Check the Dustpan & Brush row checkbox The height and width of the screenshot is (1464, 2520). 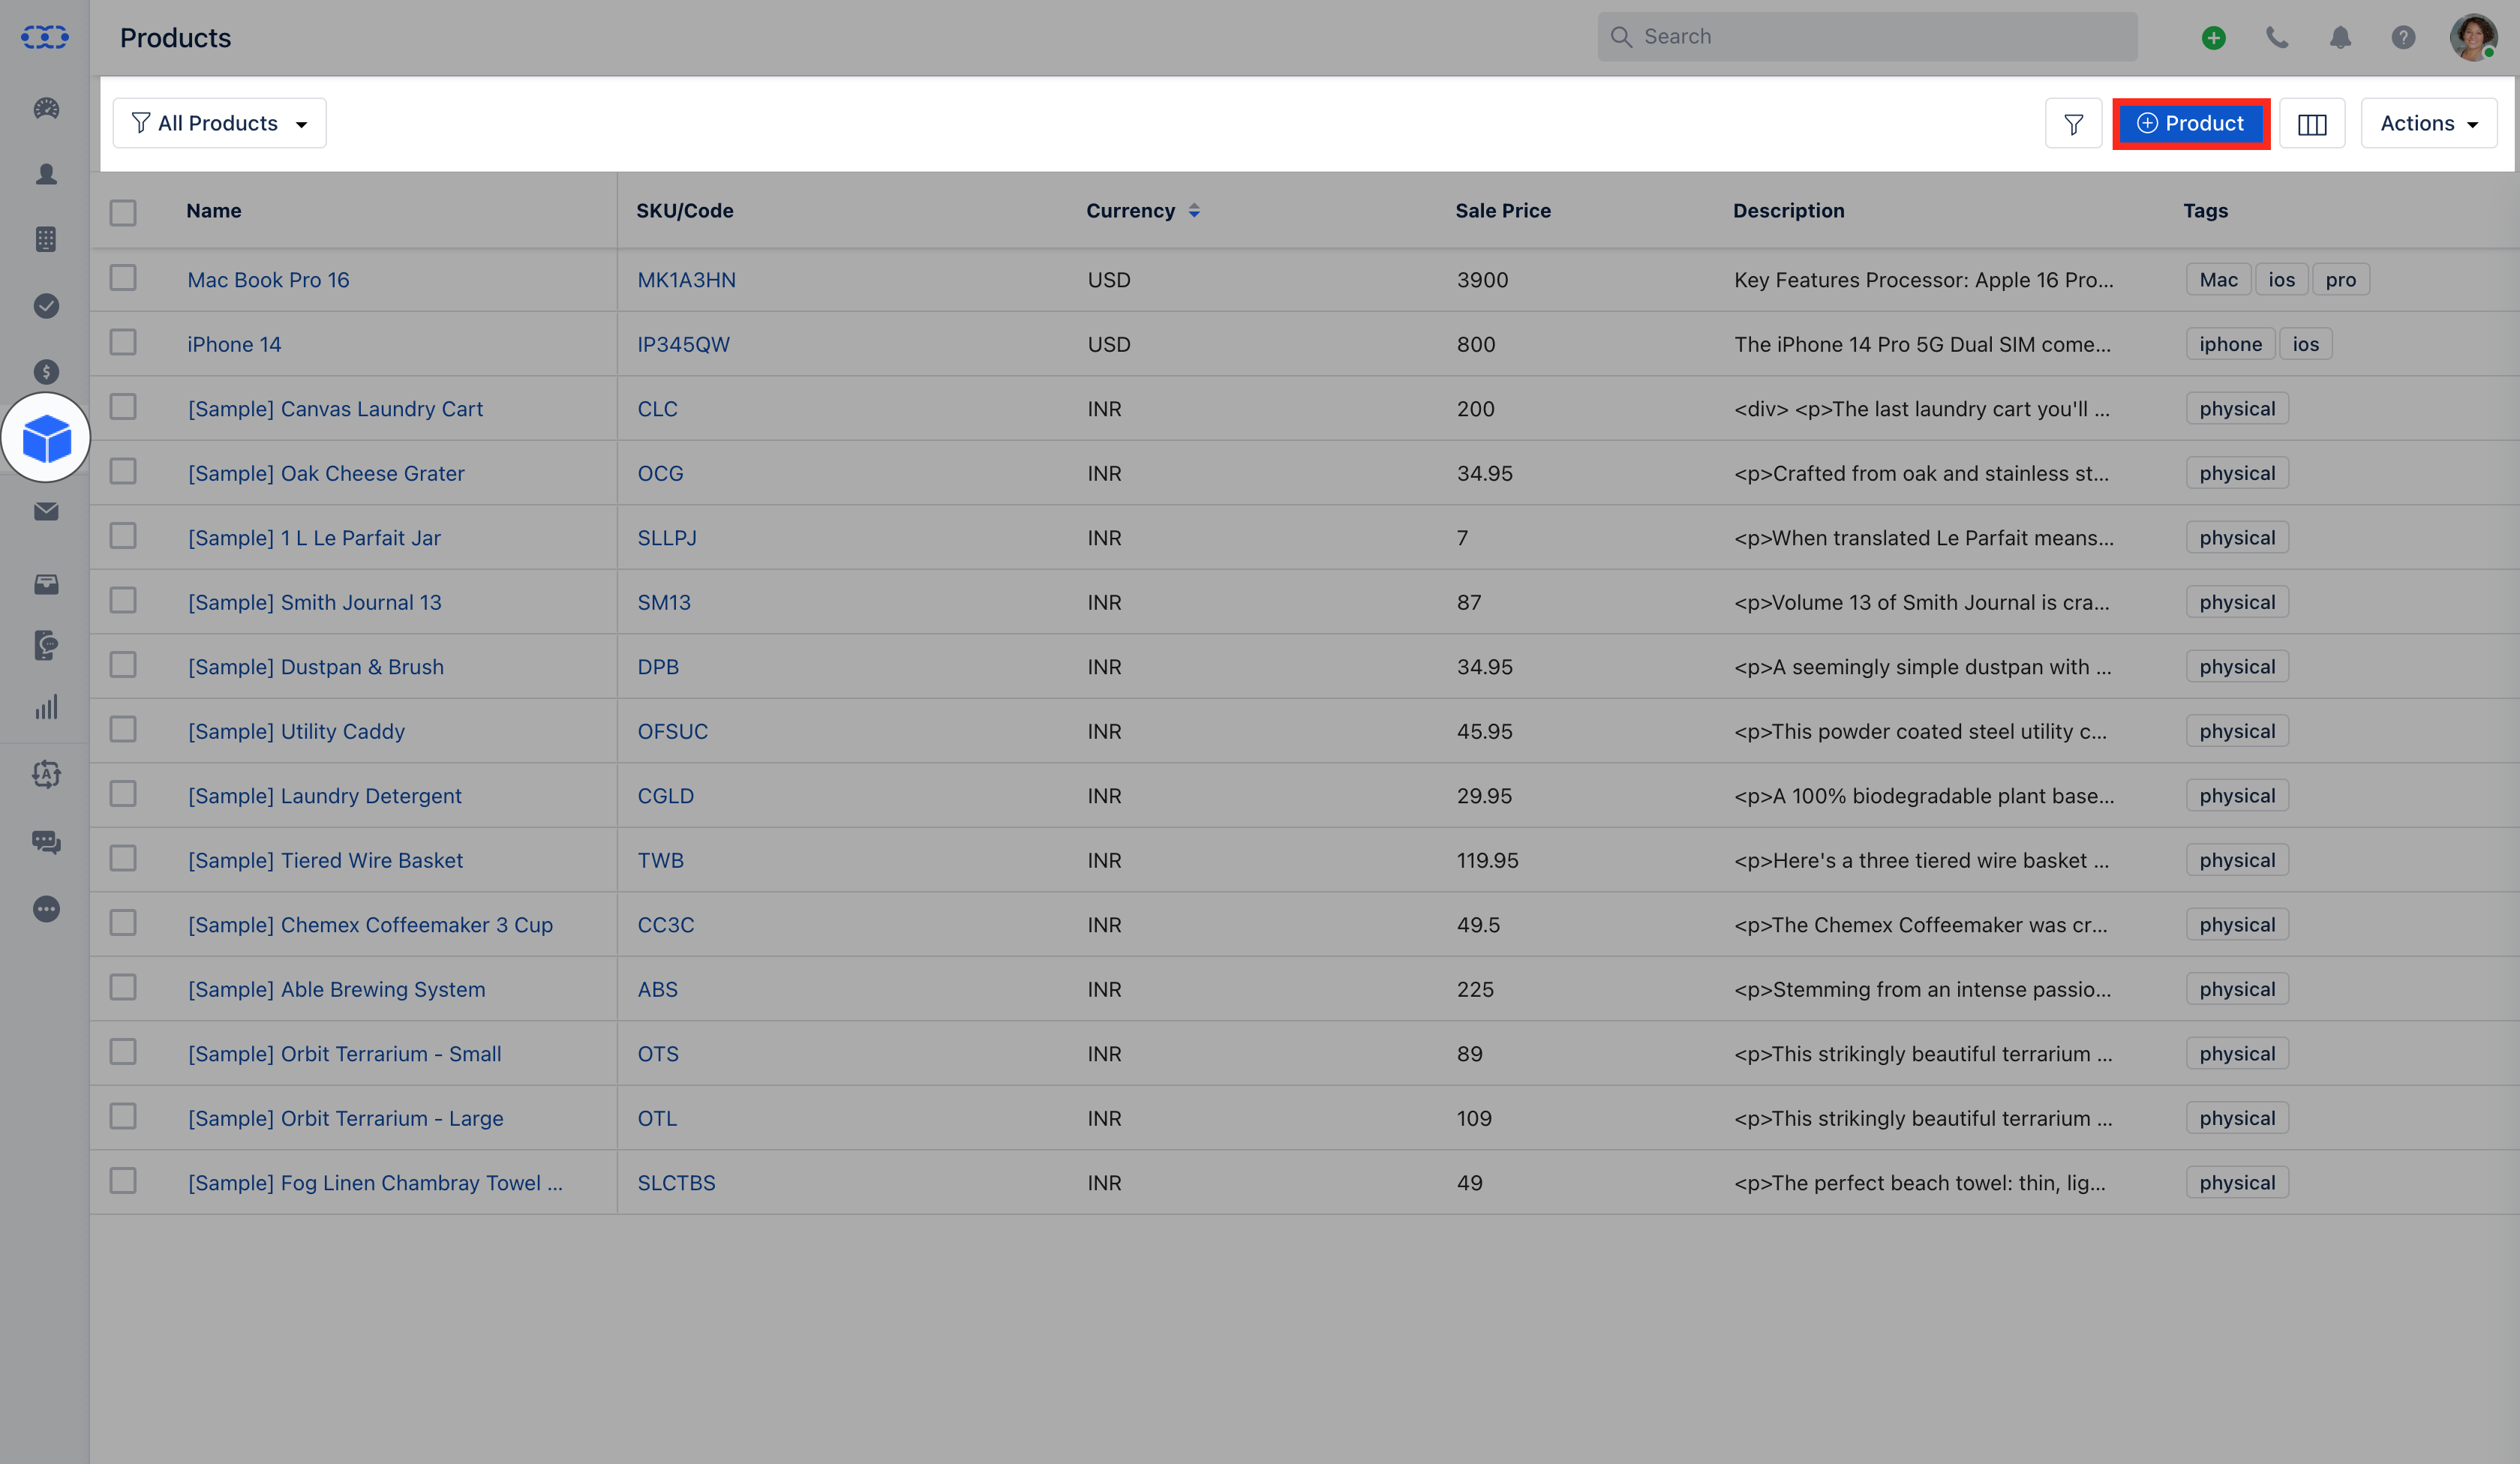[123, 665]
